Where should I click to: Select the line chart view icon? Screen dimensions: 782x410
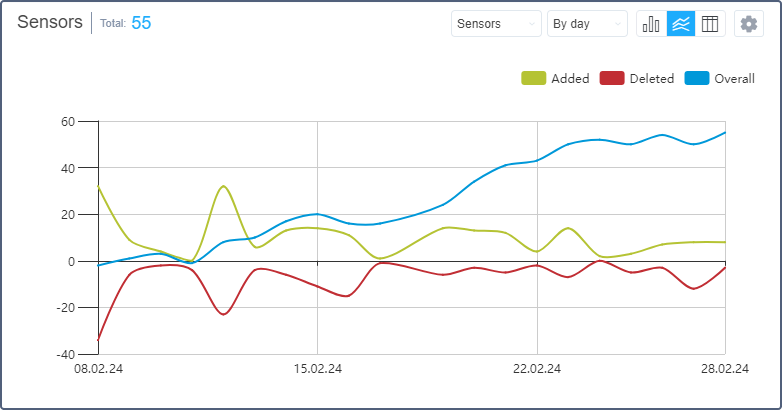[681, 24]
